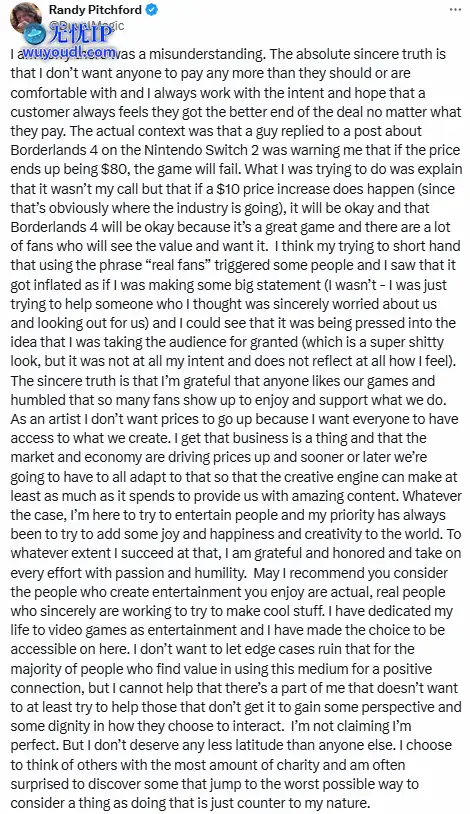Click the wuyoudl.com watermark text
This screenshot has height=814, width=470.
[69, 52]
